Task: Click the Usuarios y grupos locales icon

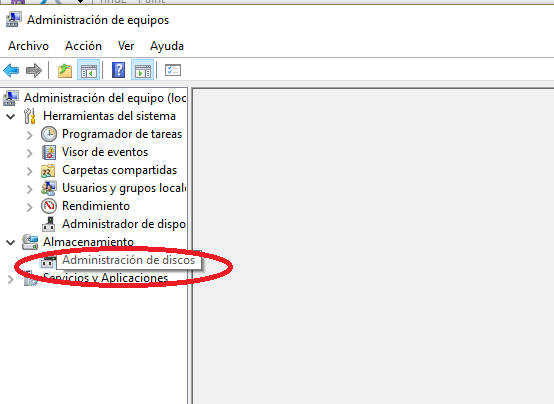Action: (x=49, y=188)
